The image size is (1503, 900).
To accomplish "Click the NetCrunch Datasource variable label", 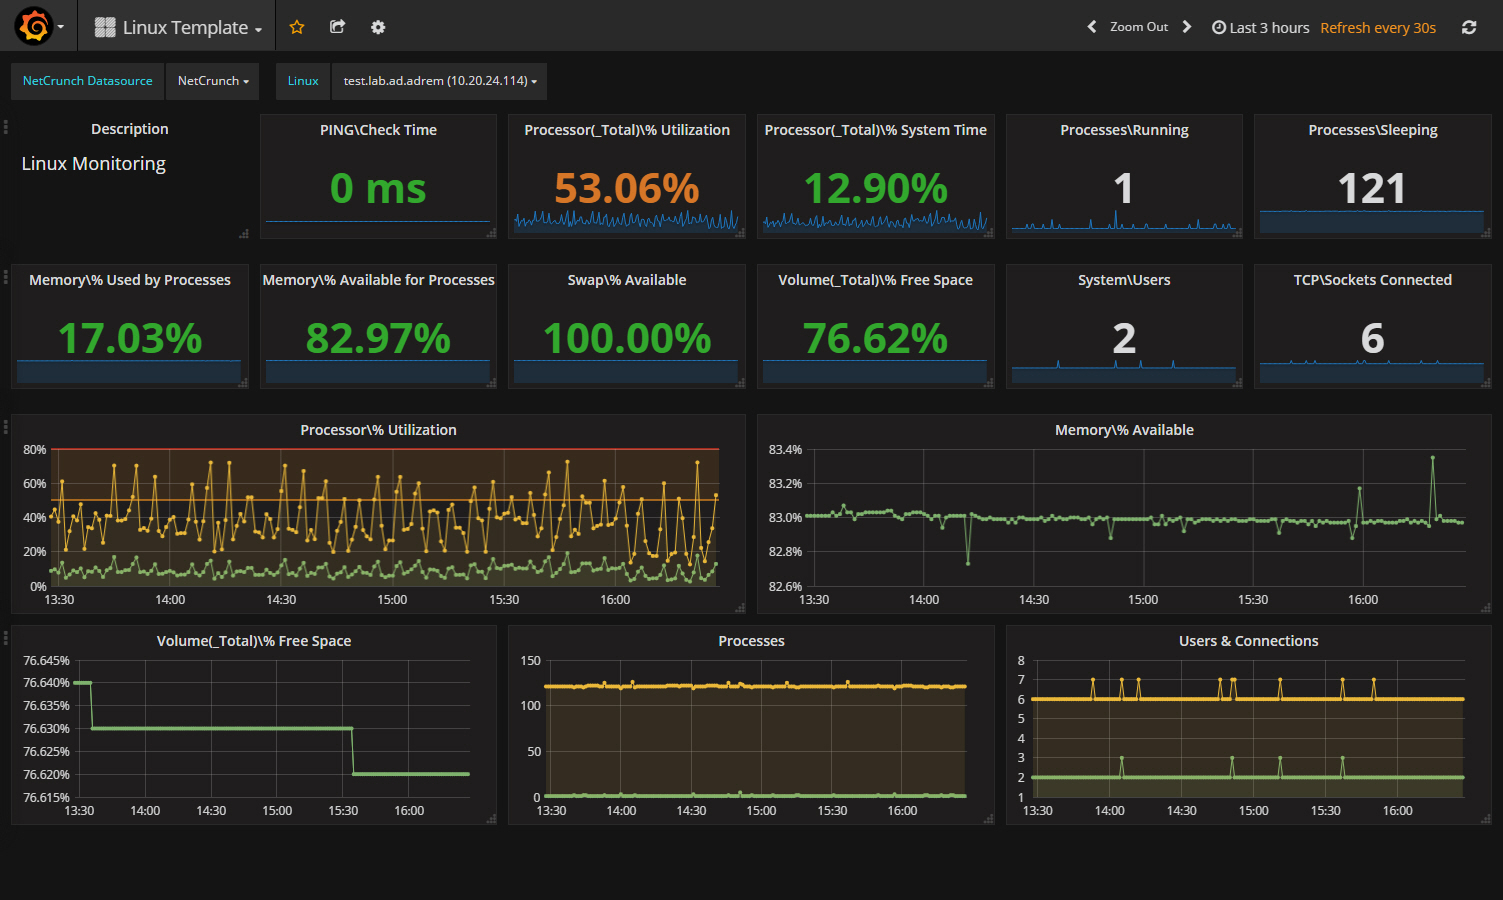I will tap(88, 81).
